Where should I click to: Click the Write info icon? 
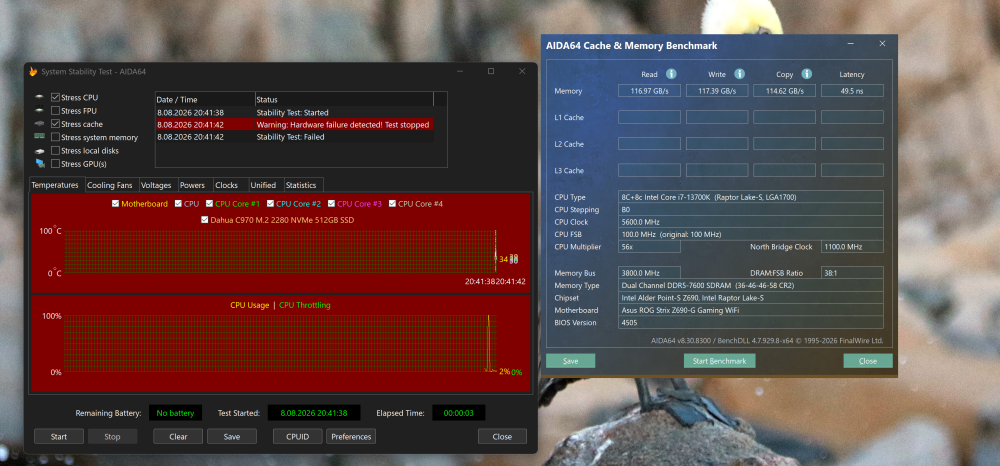[x=739, y=74]
